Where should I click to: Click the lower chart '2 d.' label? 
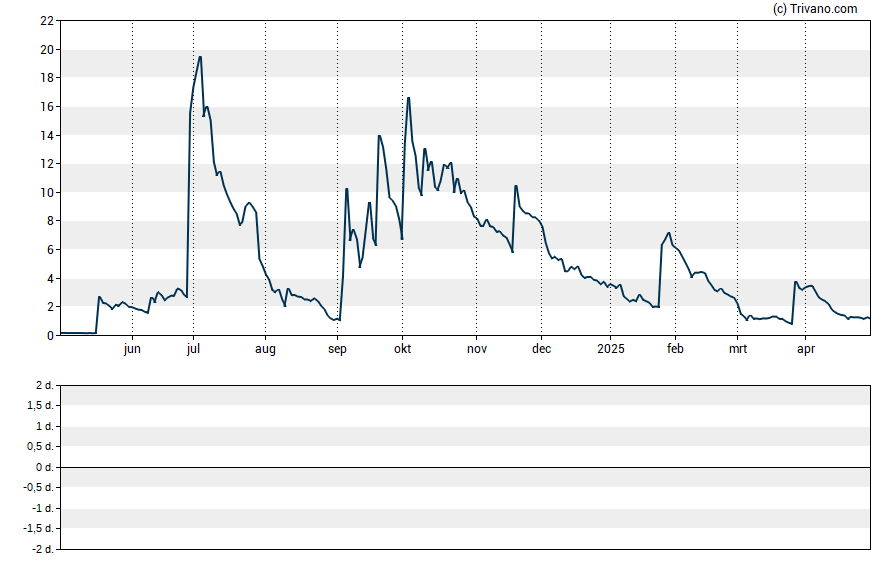point(44,386)
